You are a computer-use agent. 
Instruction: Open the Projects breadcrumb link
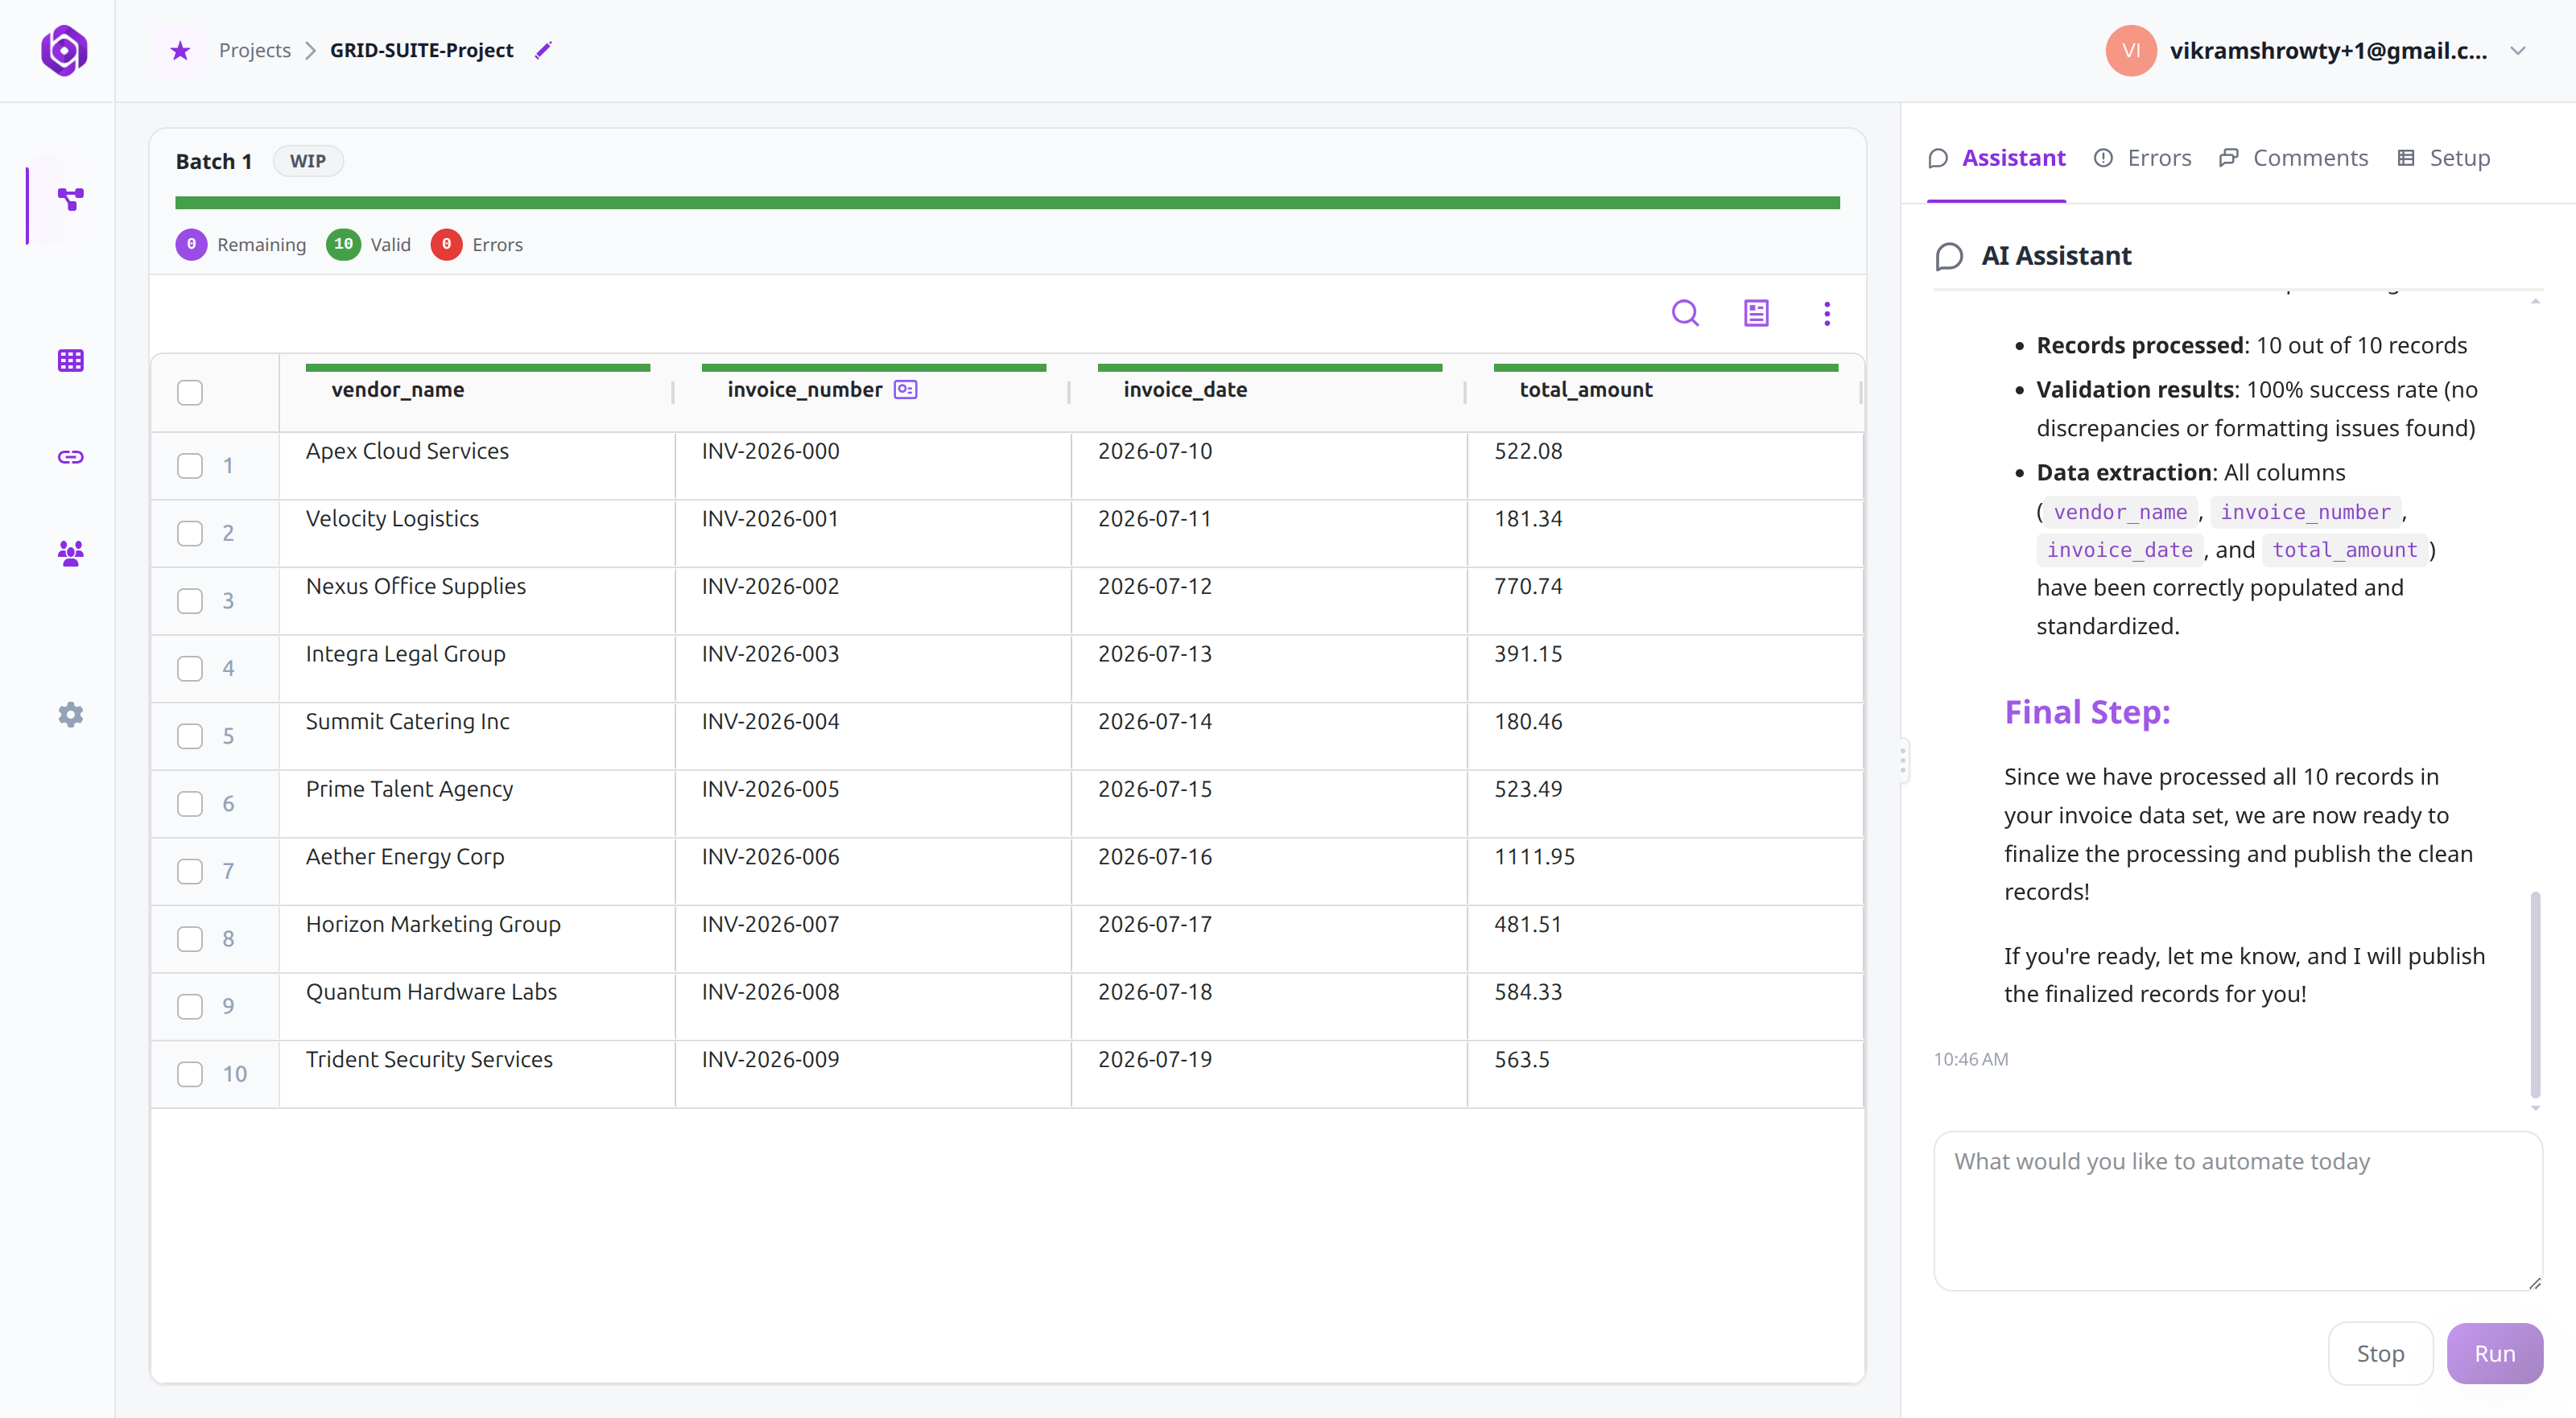[x=254, y=50]
